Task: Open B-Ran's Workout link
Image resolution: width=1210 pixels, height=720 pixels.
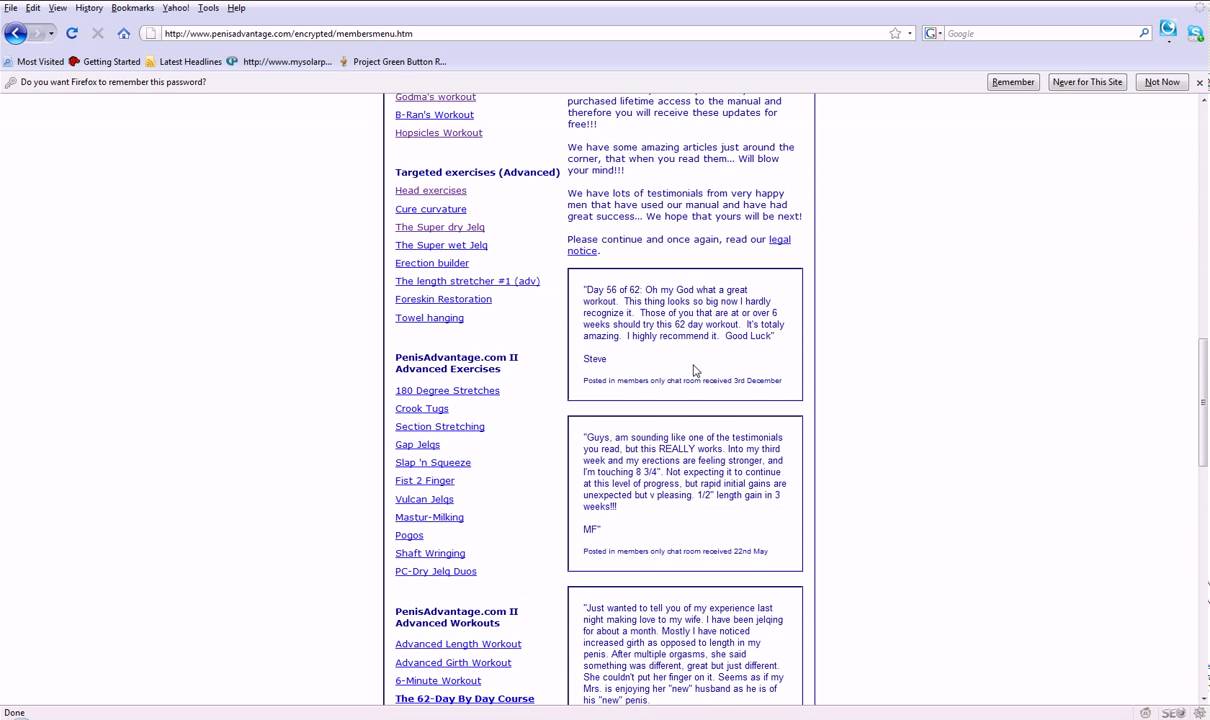Action: [434, 115]
